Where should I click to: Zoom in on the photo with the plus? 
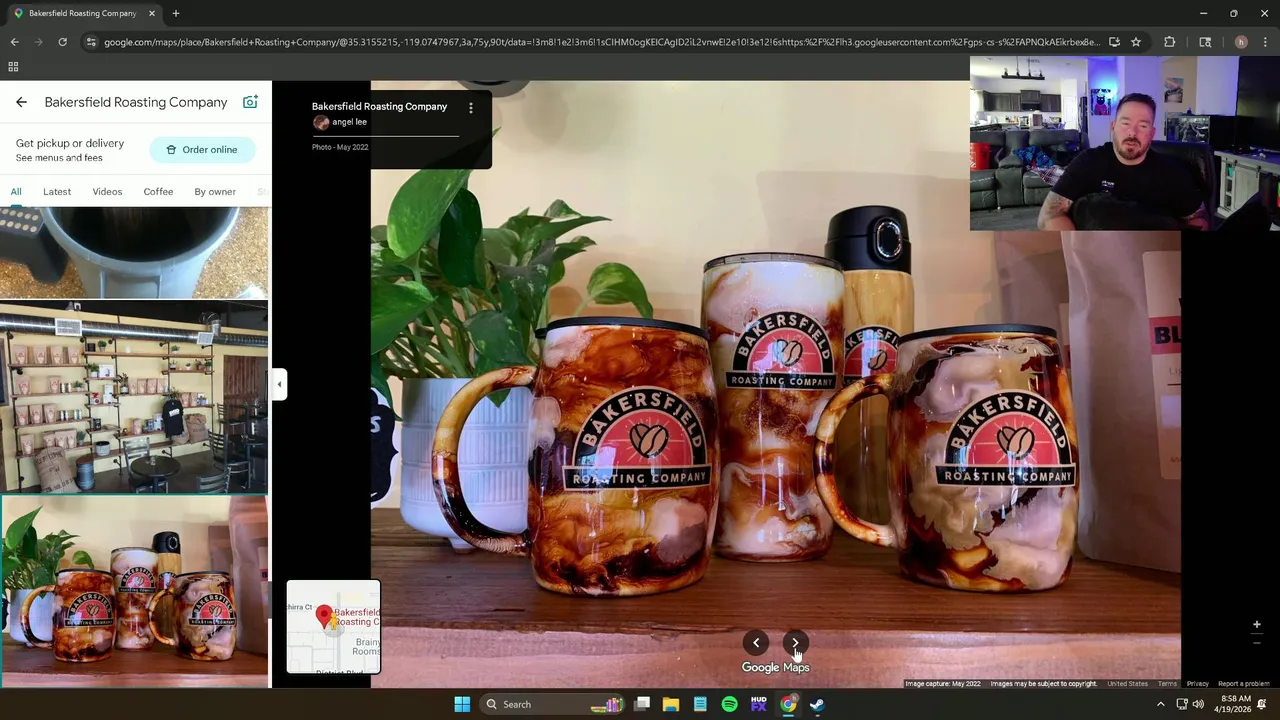pos(1257,625)
